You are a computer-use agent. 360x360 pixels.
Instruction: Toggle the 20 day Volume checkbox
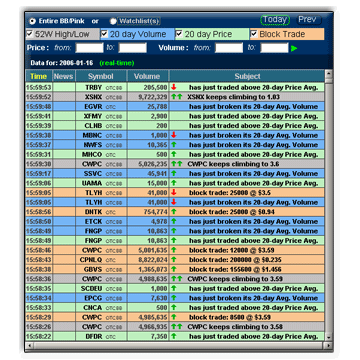[x=104, y=34]
